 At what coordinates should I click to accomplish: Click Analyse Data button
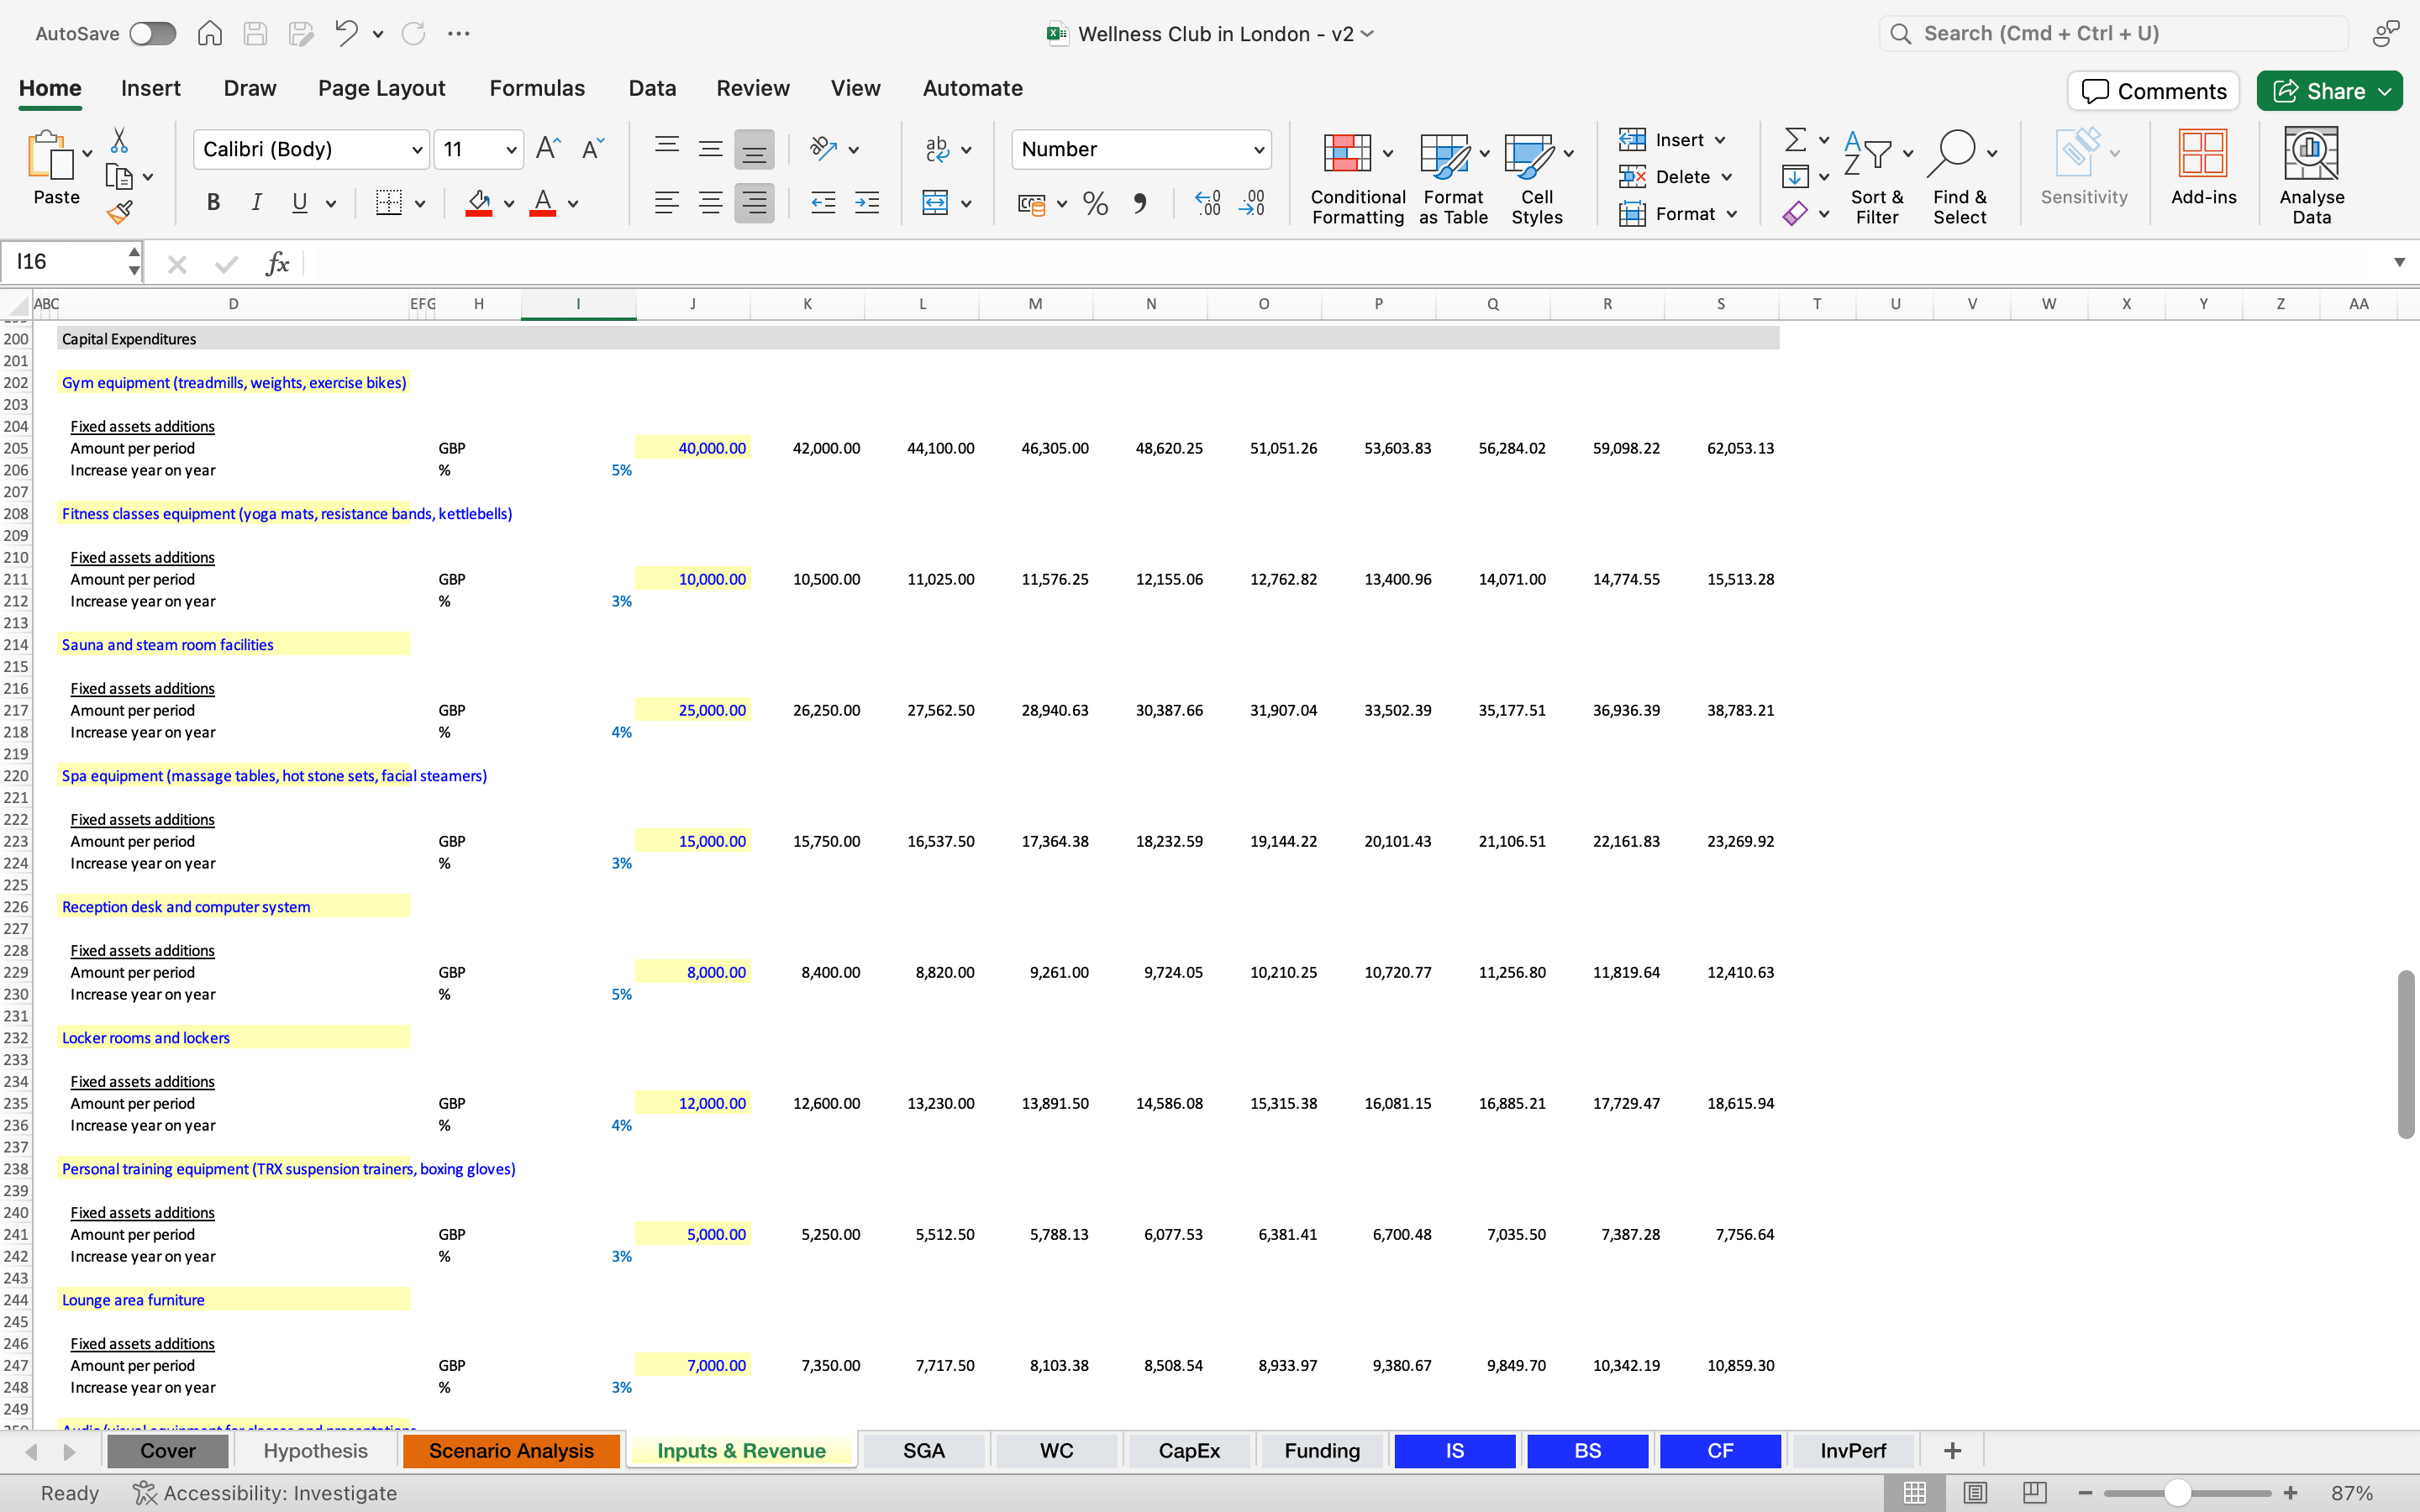pos(2311,176)
